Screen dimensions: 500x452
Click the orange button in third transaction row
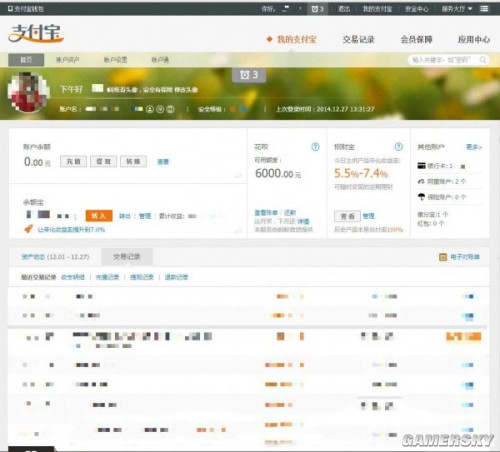click(x=464, y=337)
